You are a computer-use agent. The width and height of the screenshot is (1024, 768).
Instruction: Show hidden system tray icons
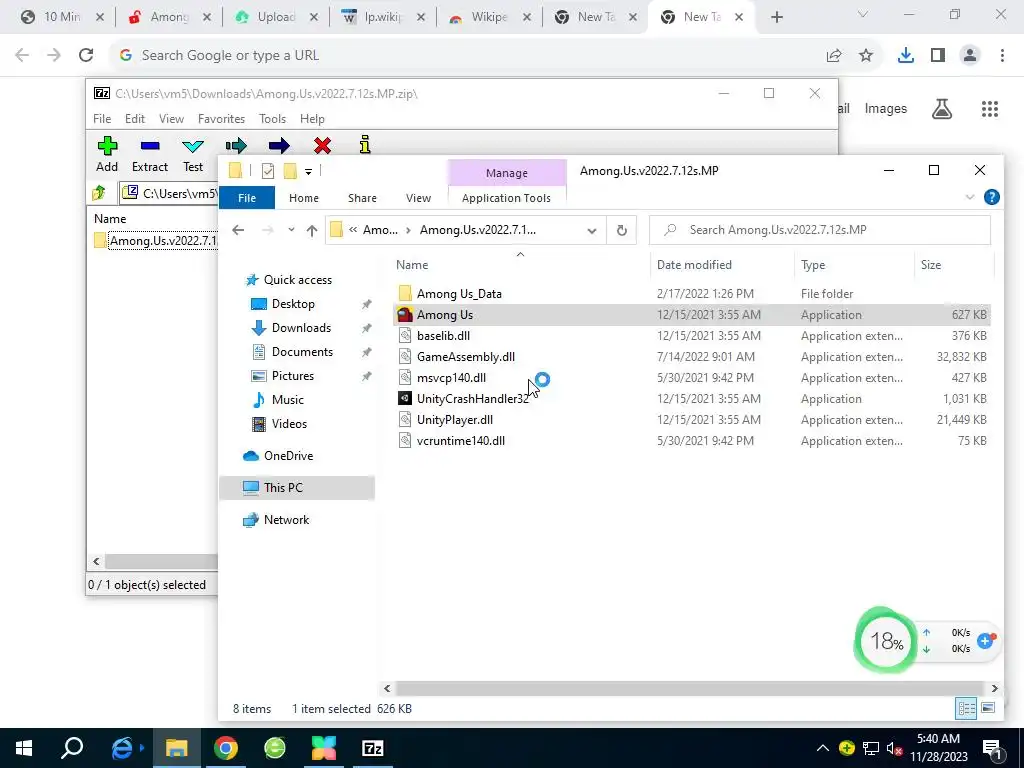pos(823,748)
